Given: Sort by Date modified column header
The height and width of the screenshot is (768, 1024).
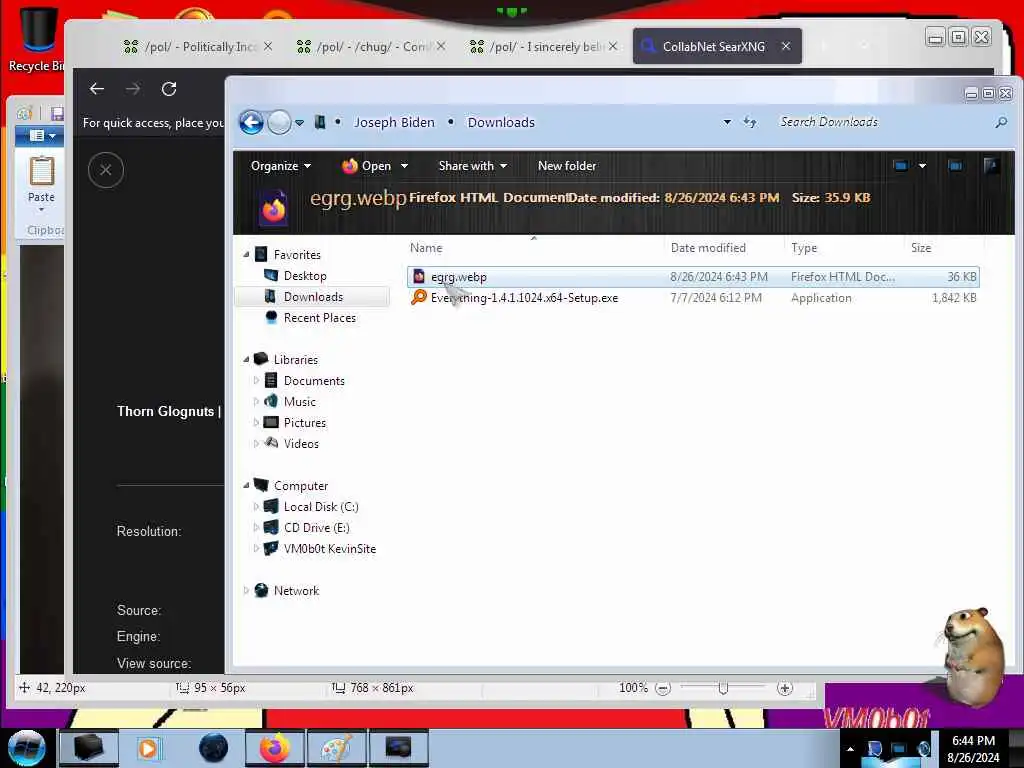Looking at the screenshot, I should 708,248.
